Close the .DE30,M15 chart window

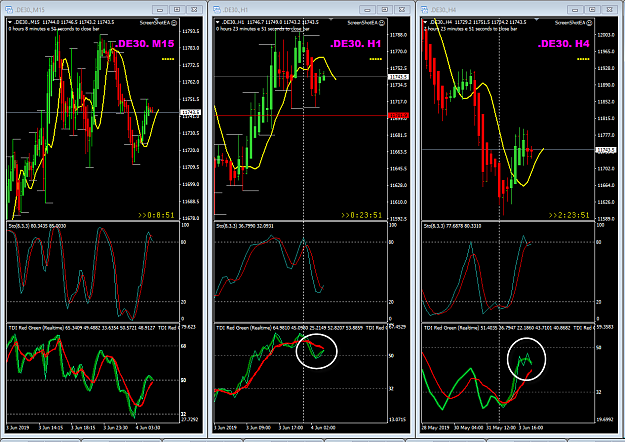point(195,10)
